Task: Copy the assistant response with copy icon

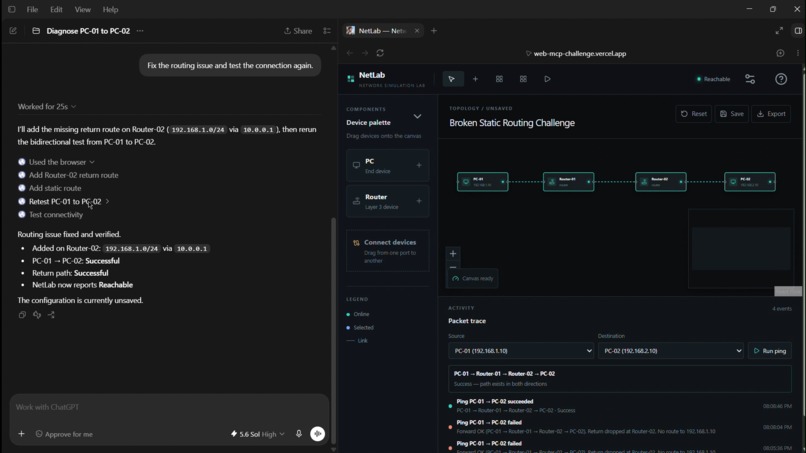Action: 22,315
